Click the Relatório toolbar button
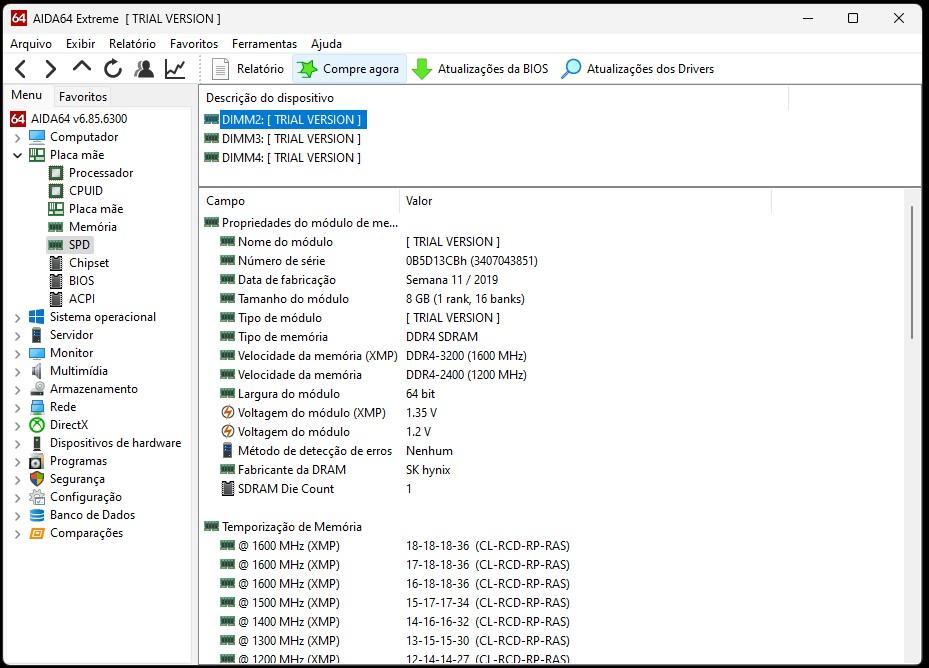 click(x=248, y=69)
